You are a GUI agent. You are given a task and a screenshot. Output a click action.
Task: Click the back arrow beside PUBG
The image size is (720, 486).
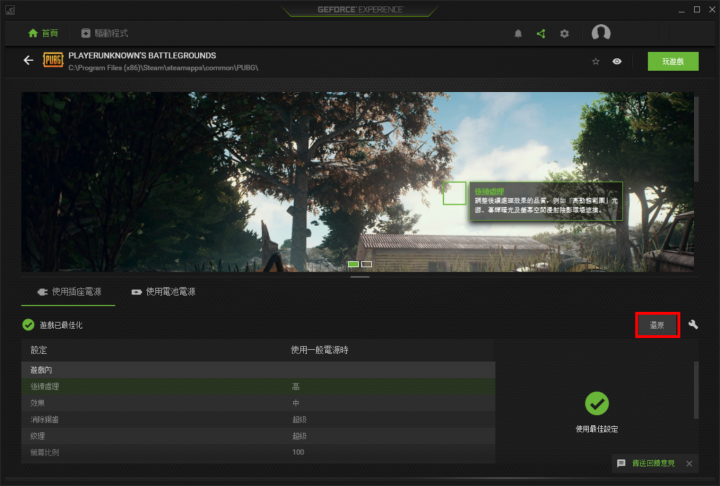pyautogui.click(x=28, y=60)
